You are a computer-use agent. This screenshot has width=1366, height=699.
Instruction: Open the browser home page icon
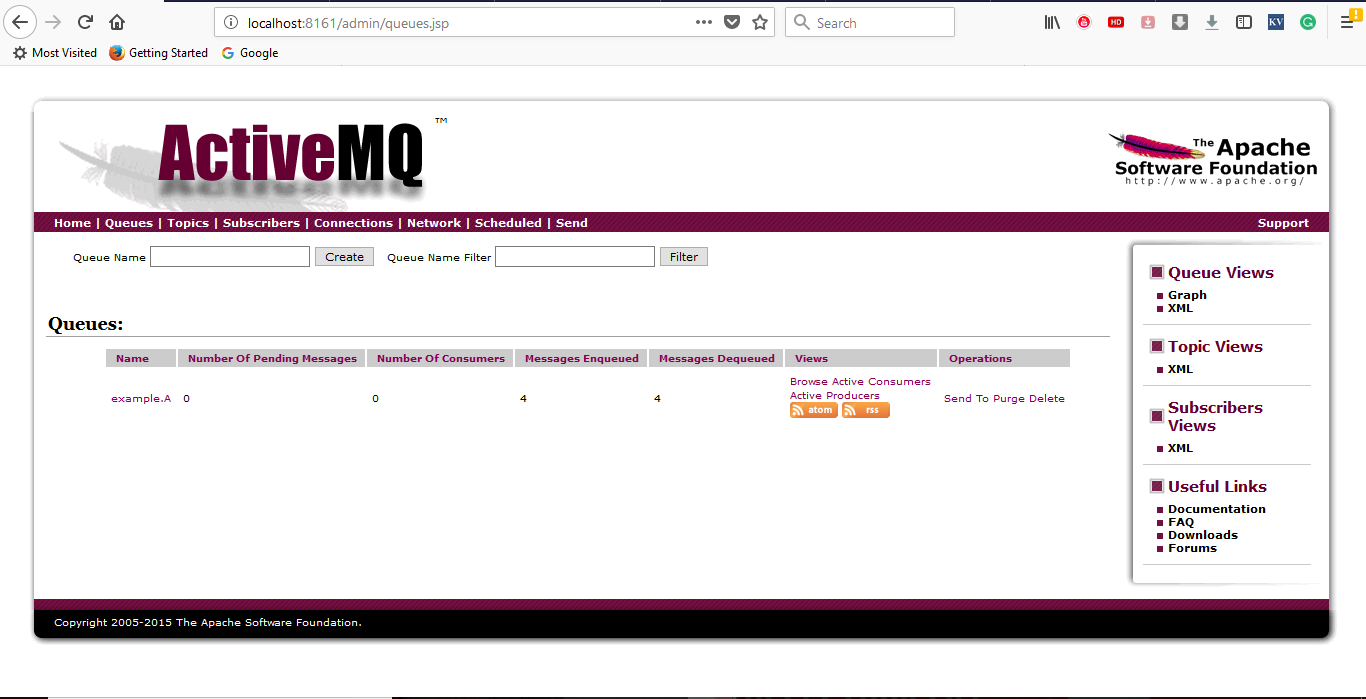tap(117, 22)
